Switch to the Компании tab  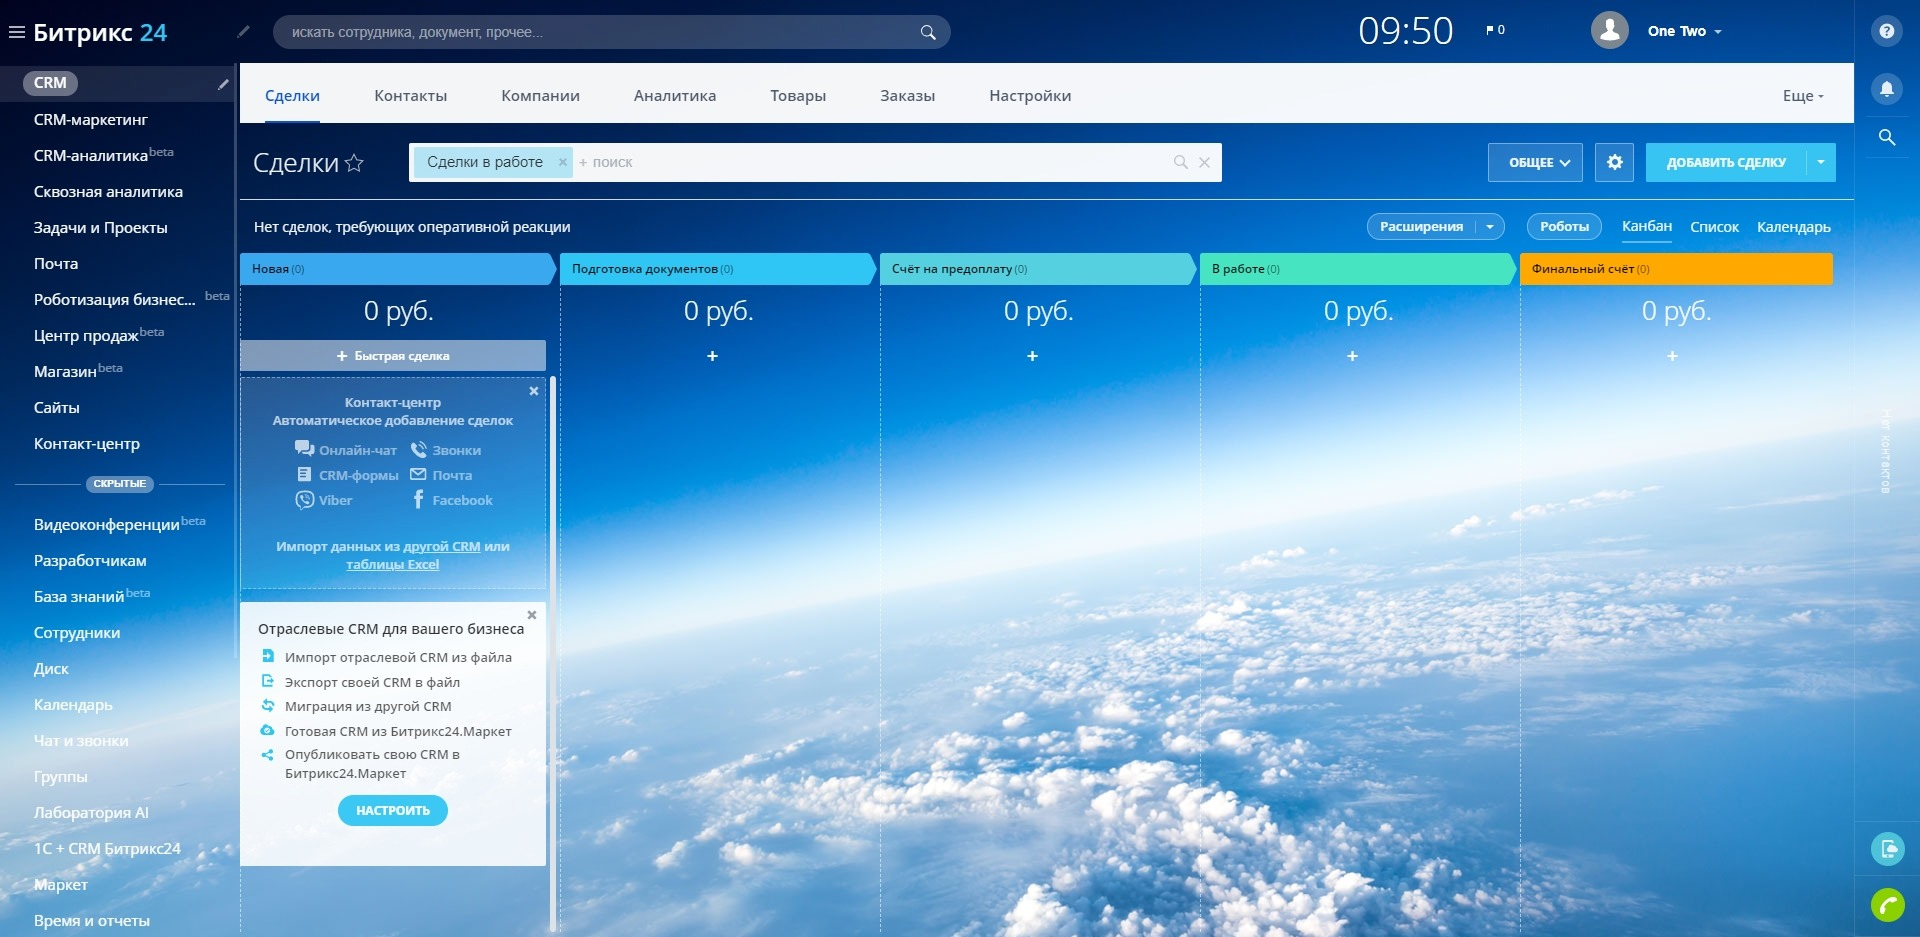[541, 96]
